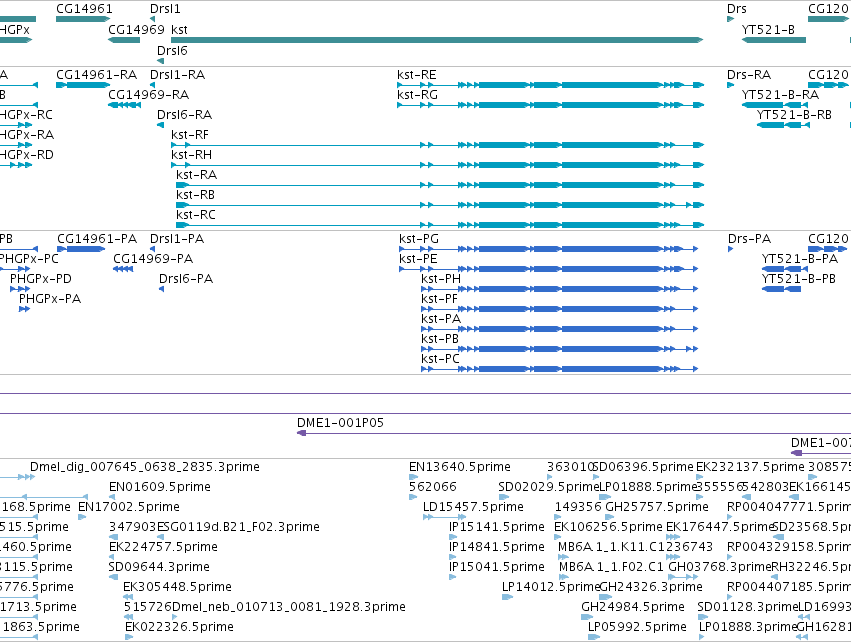
Task: Click protein PHGPx-PA label
Action: 50,299
